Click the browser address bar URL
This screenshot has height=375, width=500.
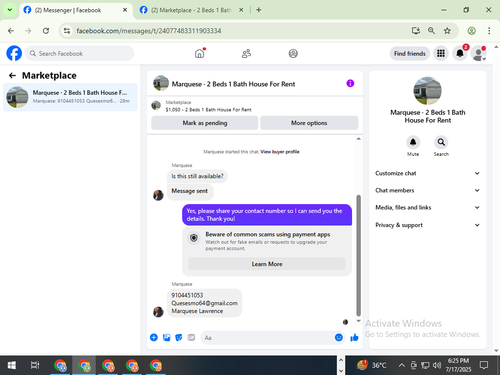pyautogui.click(x=149, y=31)
